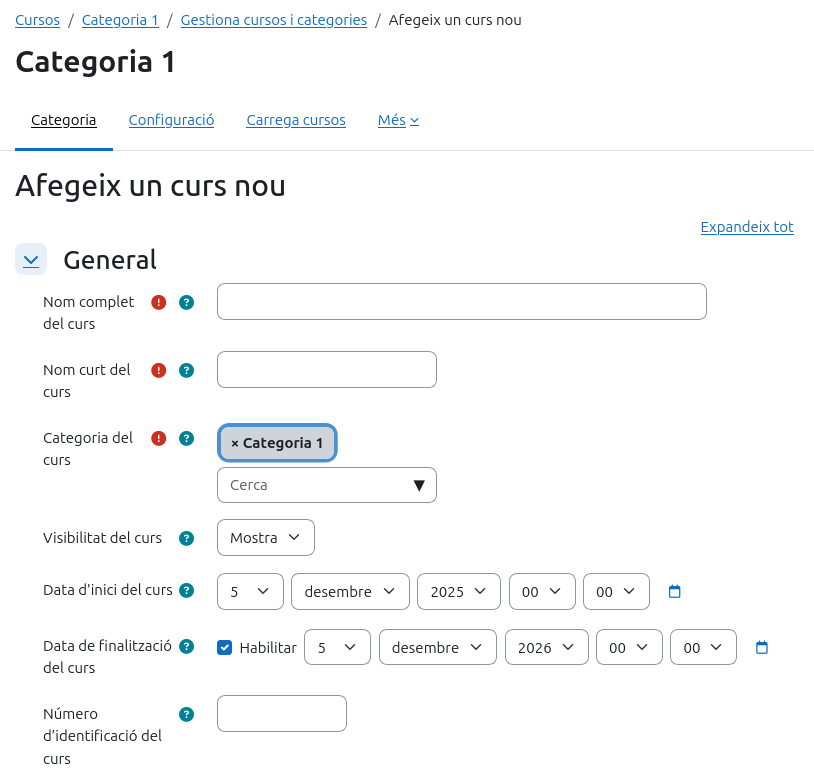Open the Més tab menu
The height and width of the screenshot is (777, 814).
[398, 120]
